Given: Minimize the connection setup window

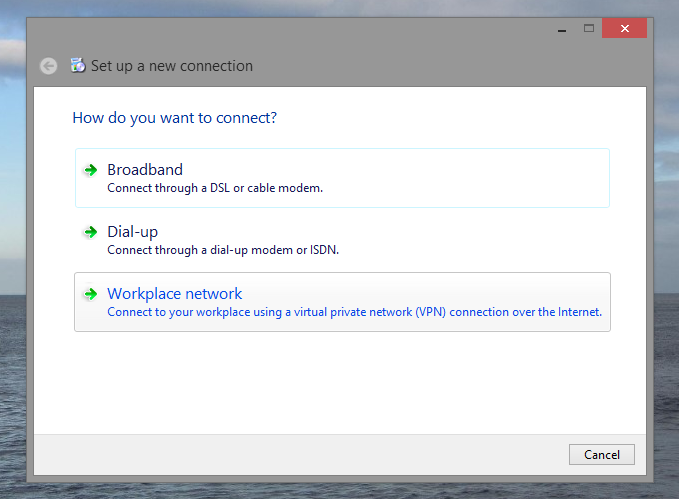Looking at the screenshot, I should click(564, 29).
